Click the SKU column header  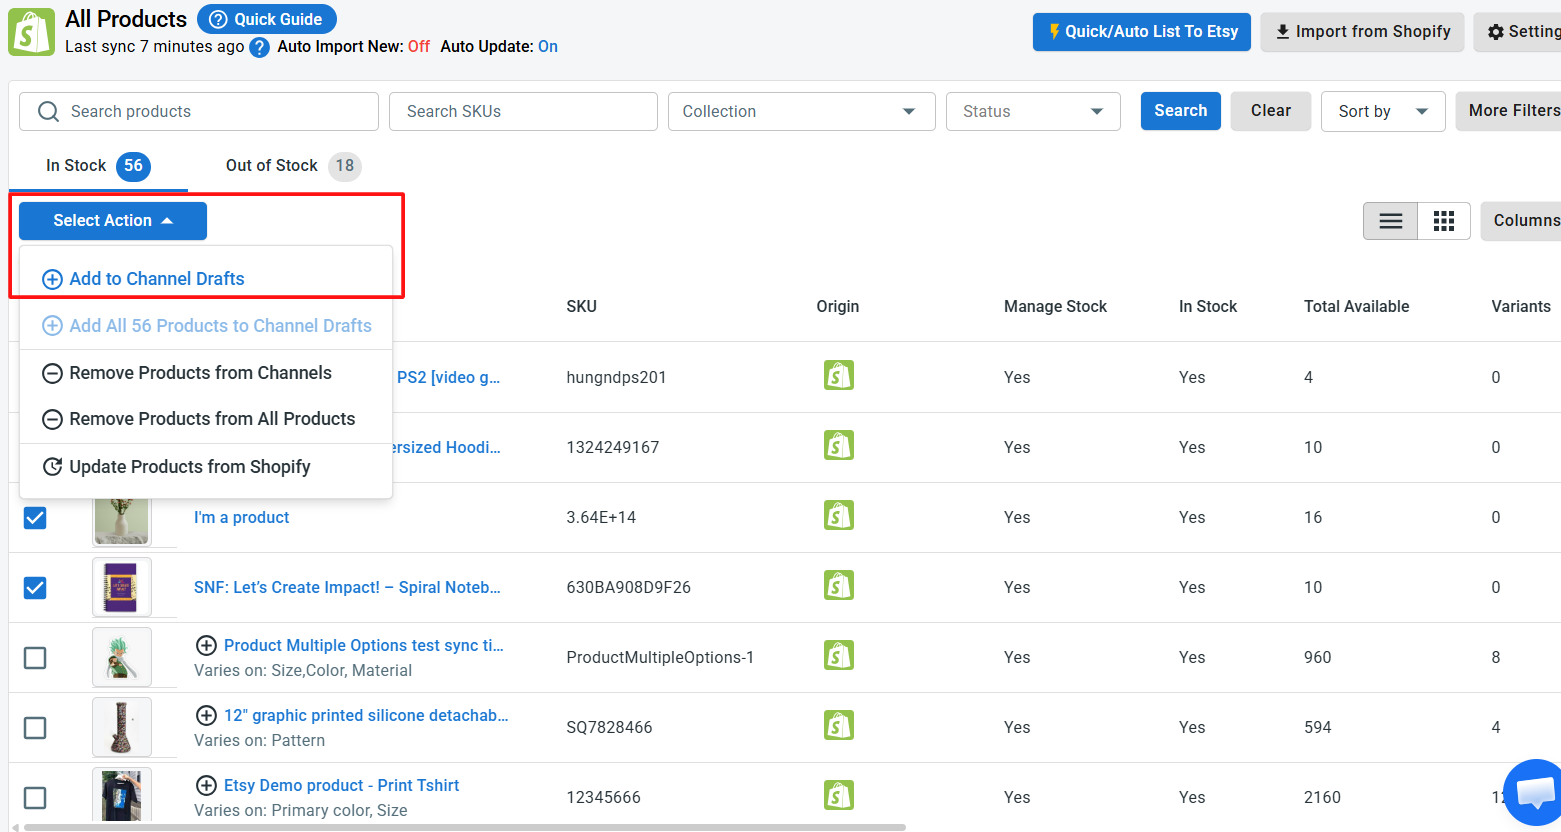[582, 307]
